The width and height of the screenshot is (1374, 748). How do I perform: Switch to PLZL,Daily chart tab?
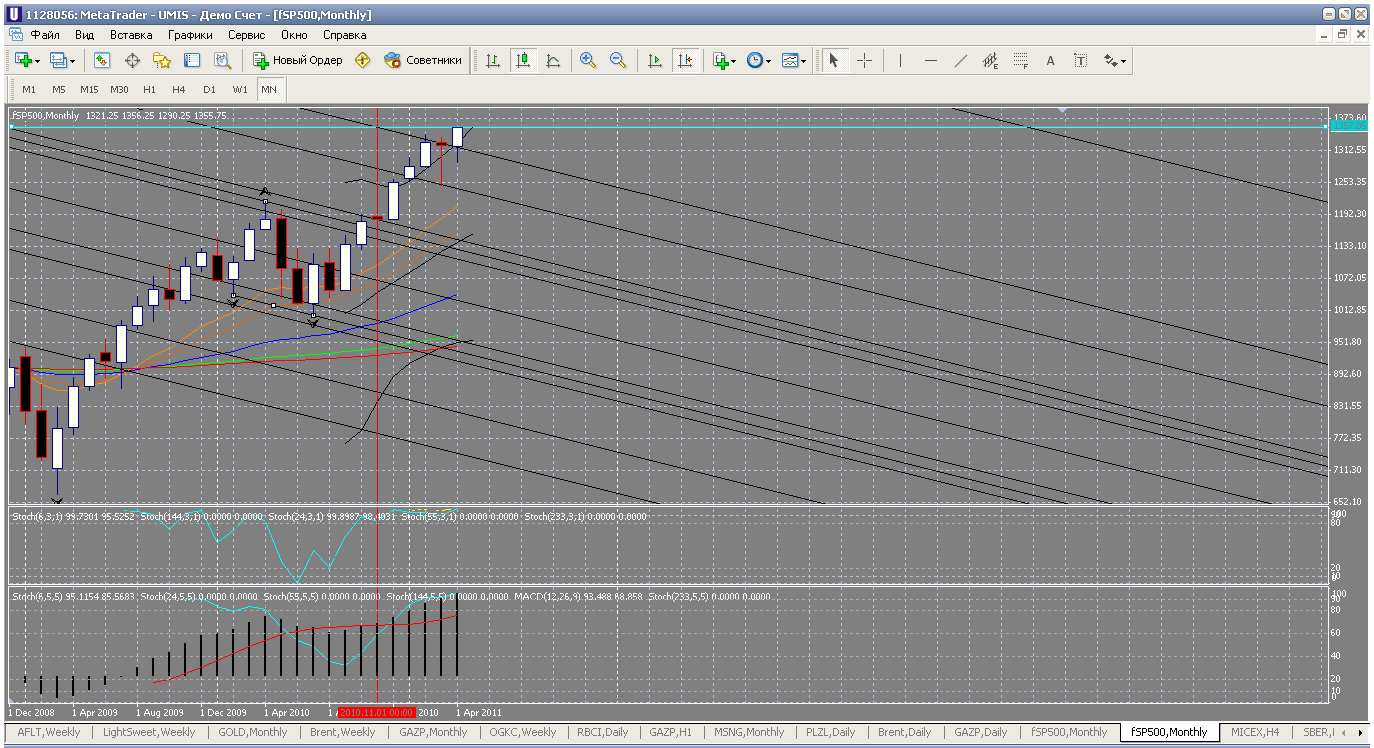[x=831, y=732]
